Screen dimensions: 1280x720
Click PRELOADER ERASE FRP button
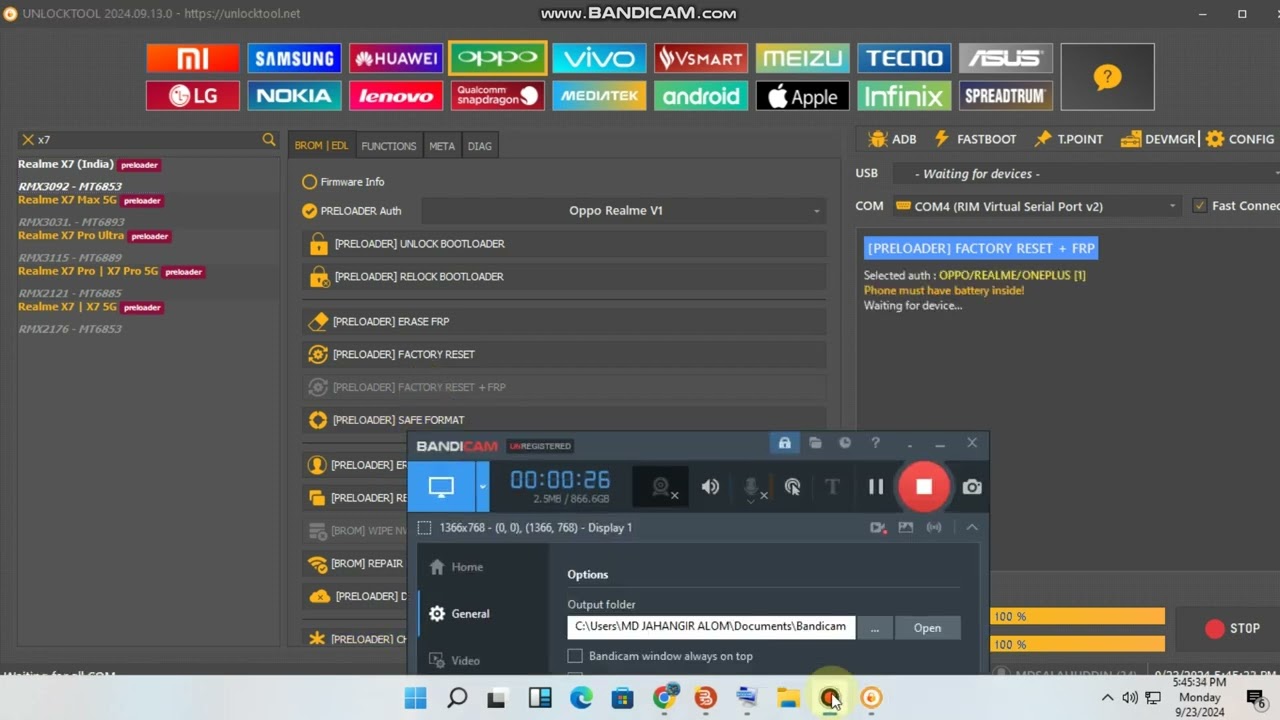[564, 322]
